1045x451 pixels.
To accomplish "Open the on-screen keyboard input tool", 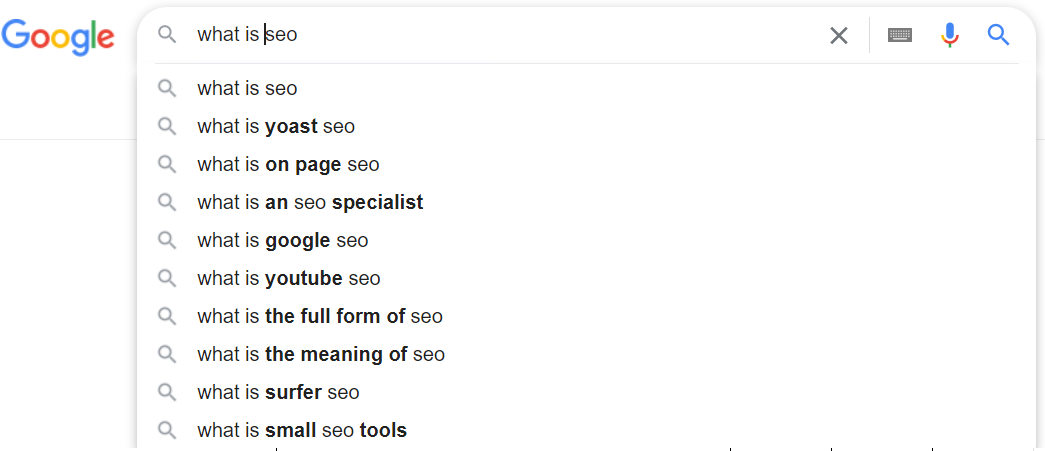I will [x=899, y=35].
